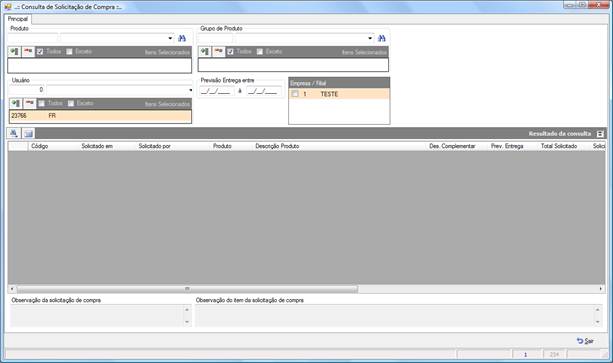Viewport: 613px width, 363px height.
Task: Click the Grupo de Produto selected-items list box
Action: pyautogui.click(x=293, y=65)
